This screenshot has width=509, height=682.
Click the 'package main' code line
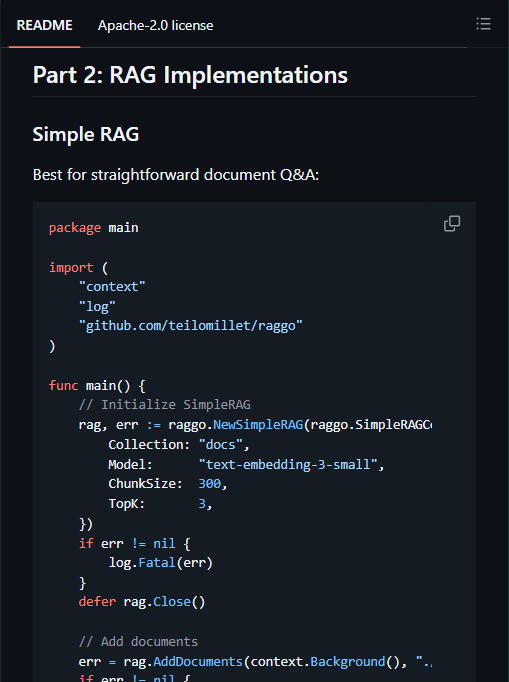coord(94,228)
